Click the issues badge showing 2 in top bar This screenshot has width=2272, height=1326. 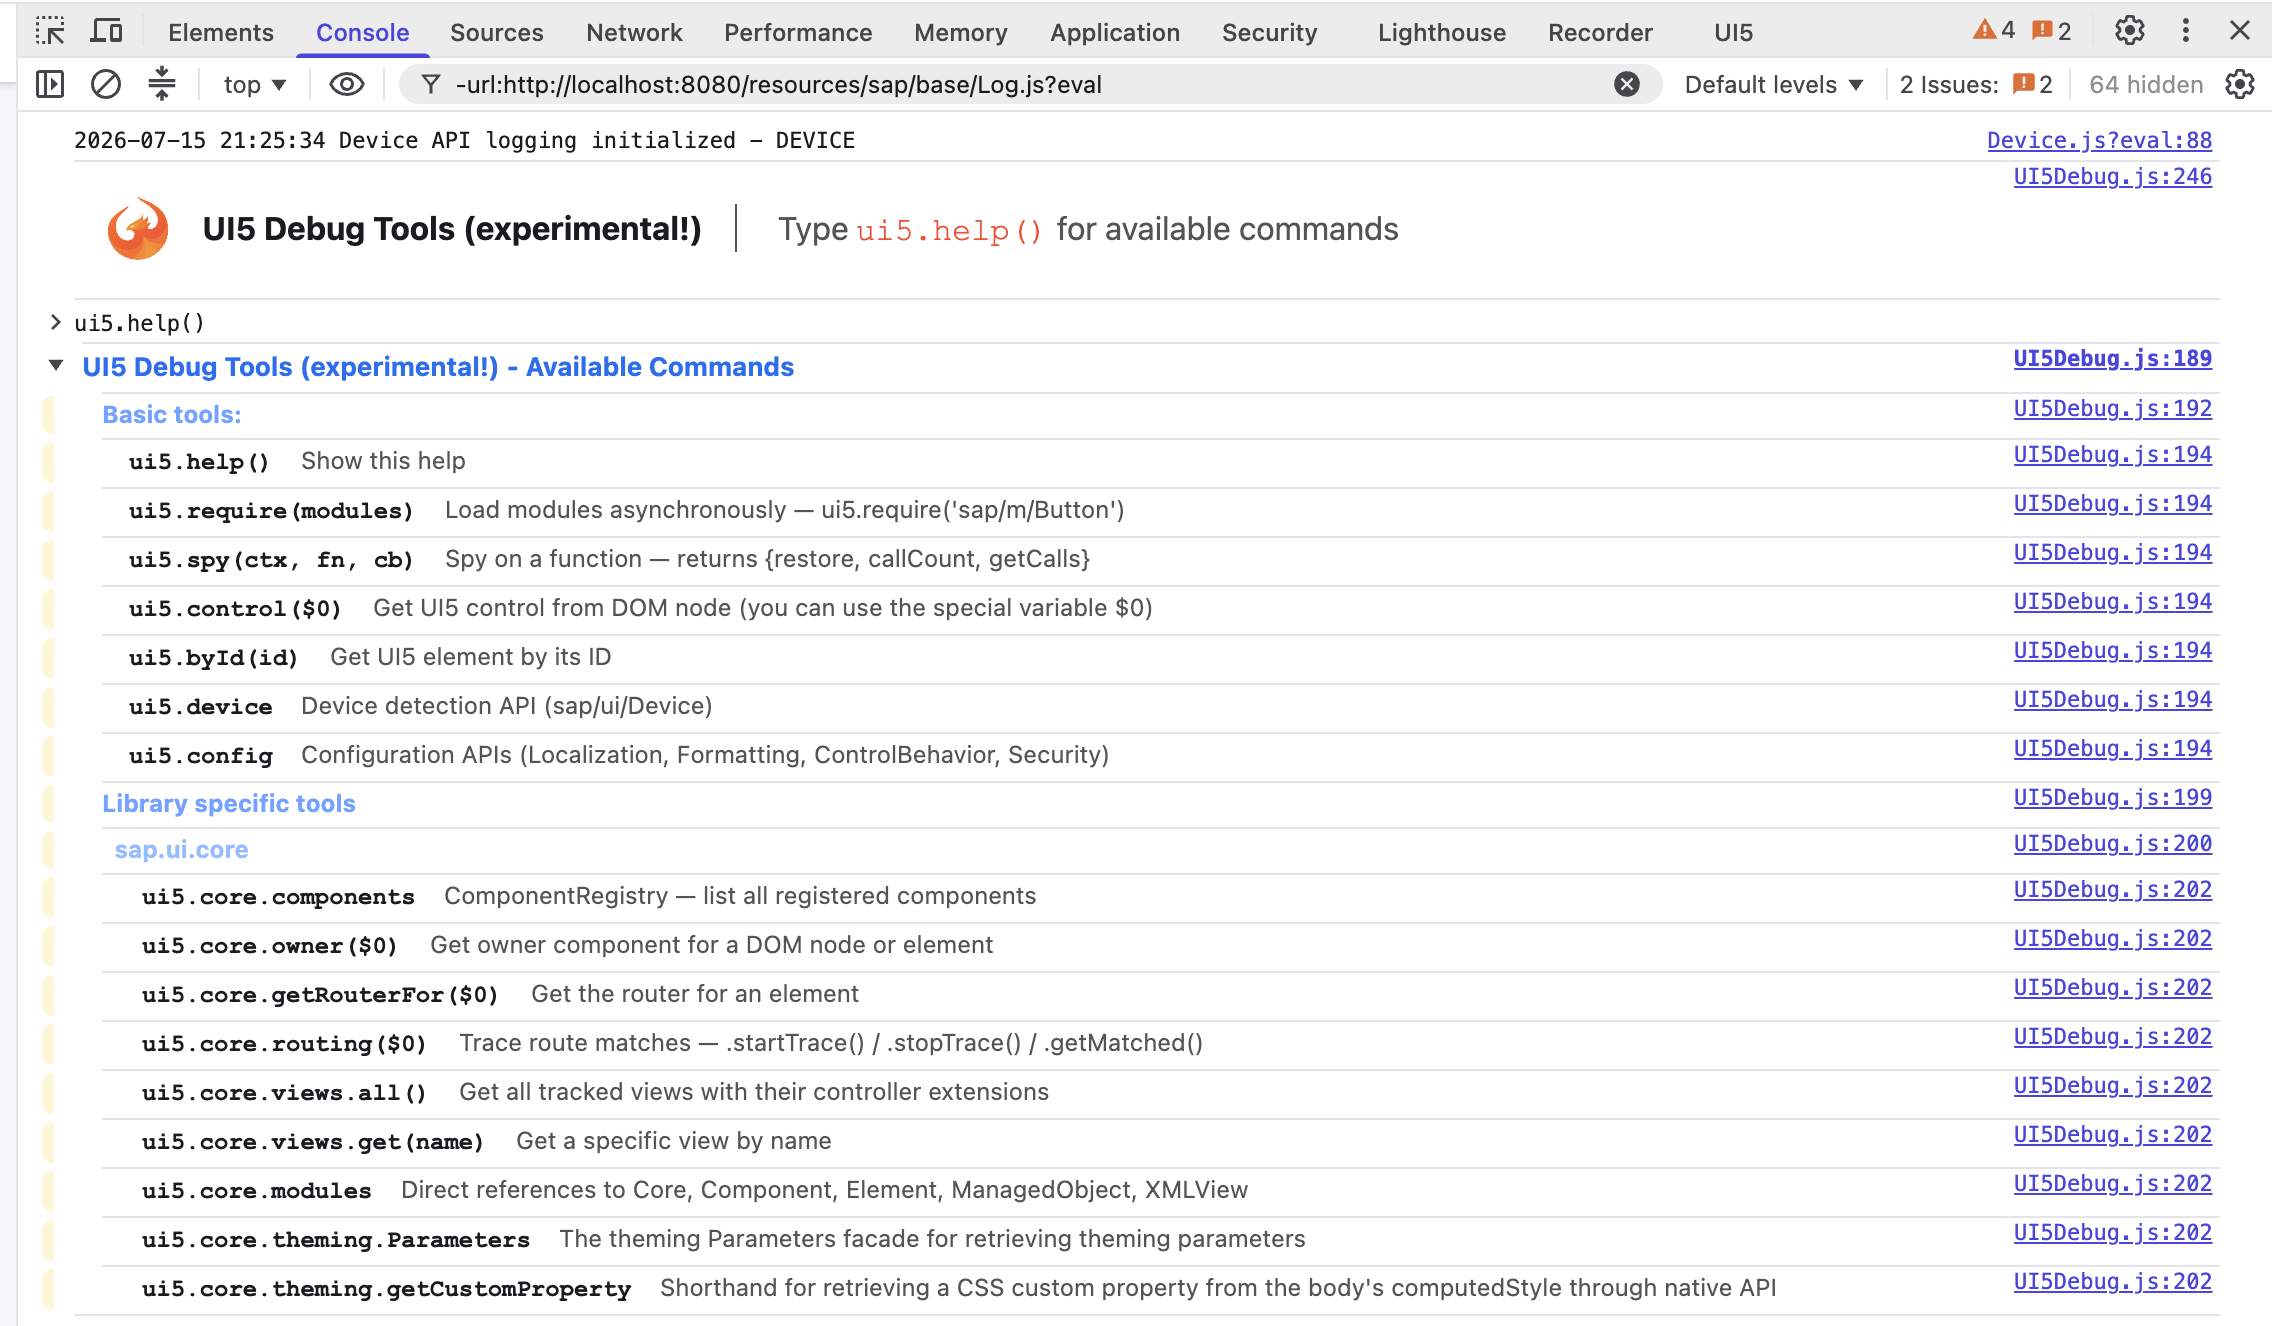[x=2051, y=31]
